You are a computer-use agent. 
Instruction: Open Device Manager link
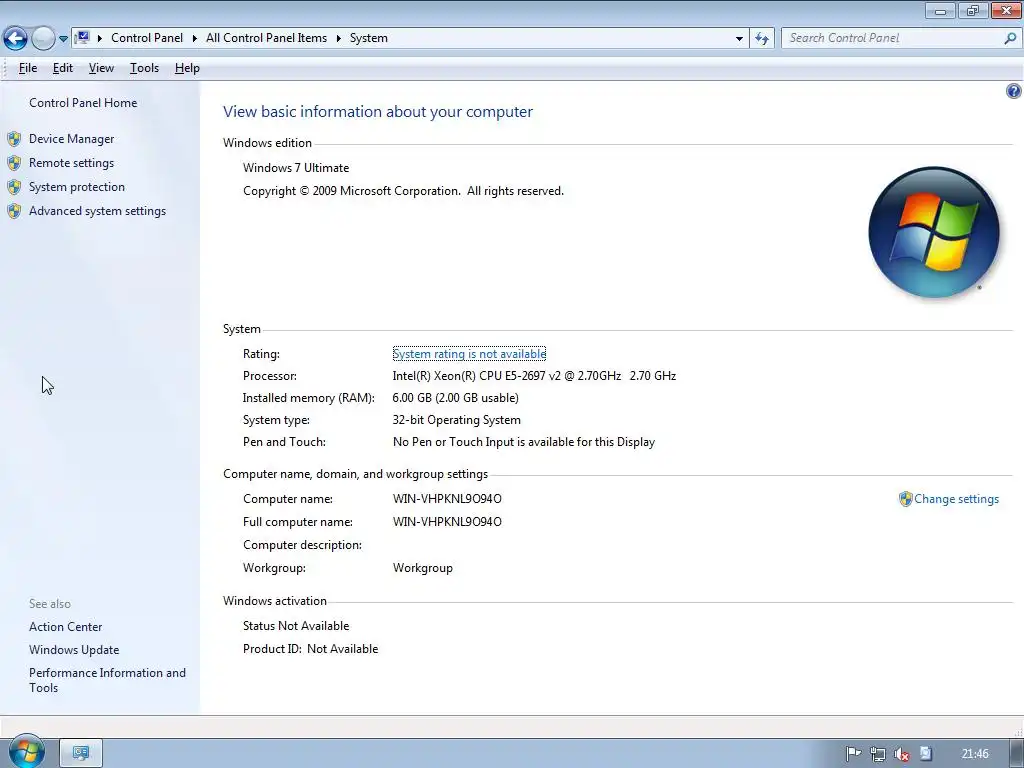pyautogui.click(x=71, y=138)
